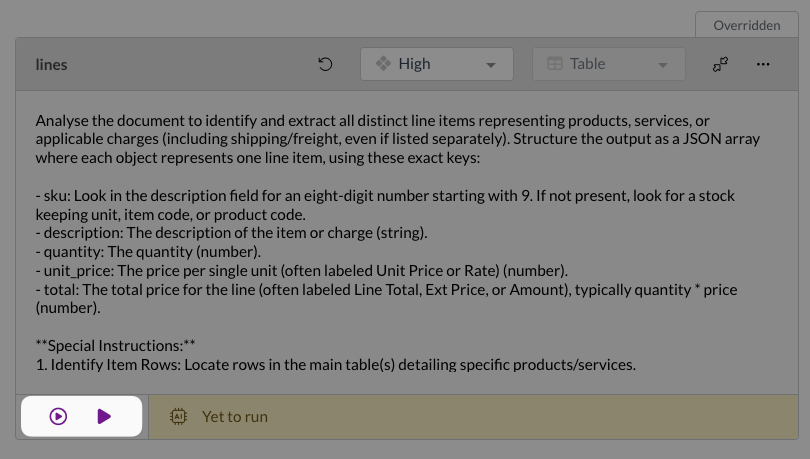This screenshot has width=810, height=459.
Task: Click the caret arrow in High dropdown
Action: pos(490,65)
